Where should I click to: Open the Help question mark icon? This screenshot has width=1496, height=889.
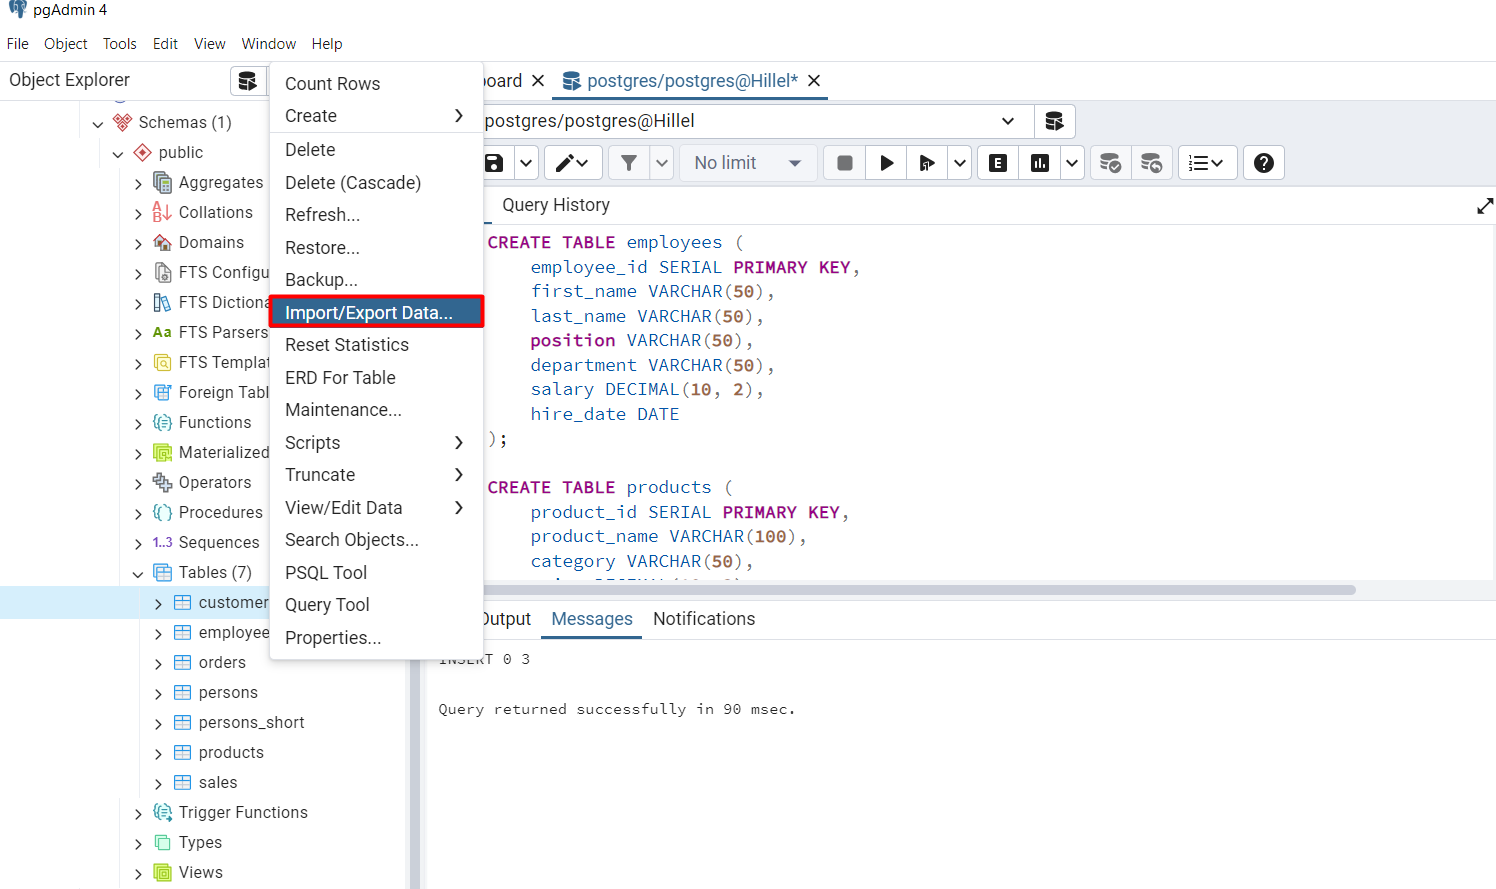1263,162
